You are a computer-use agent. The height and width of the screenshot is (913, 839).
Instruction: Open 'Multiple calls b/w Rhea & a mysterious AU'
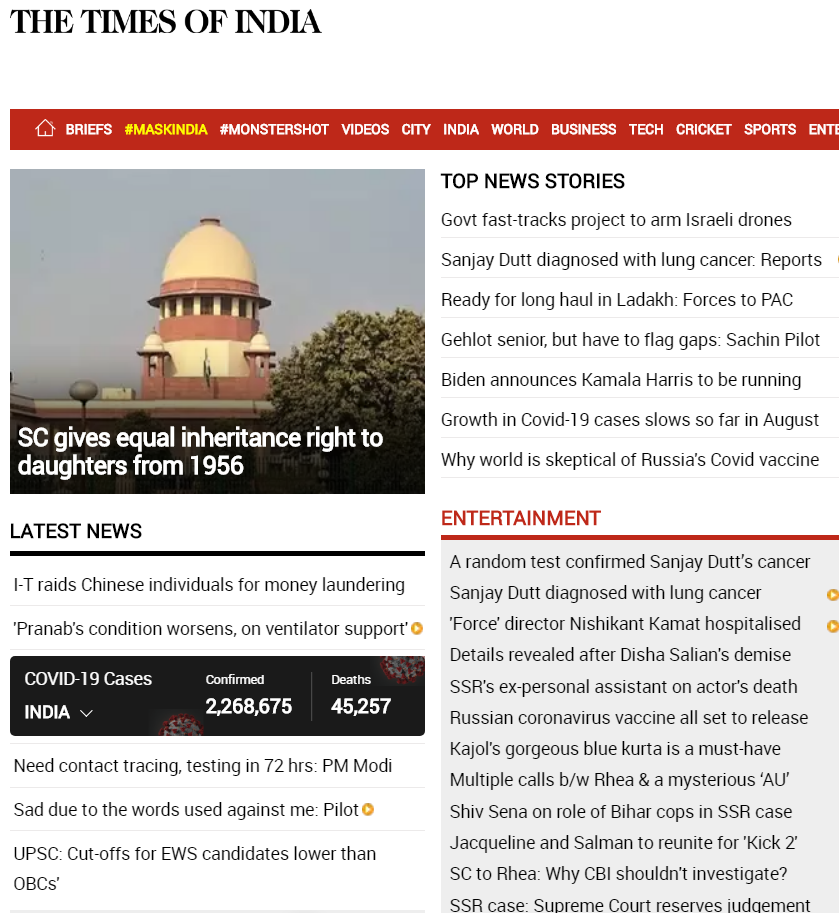click(619, 780)
